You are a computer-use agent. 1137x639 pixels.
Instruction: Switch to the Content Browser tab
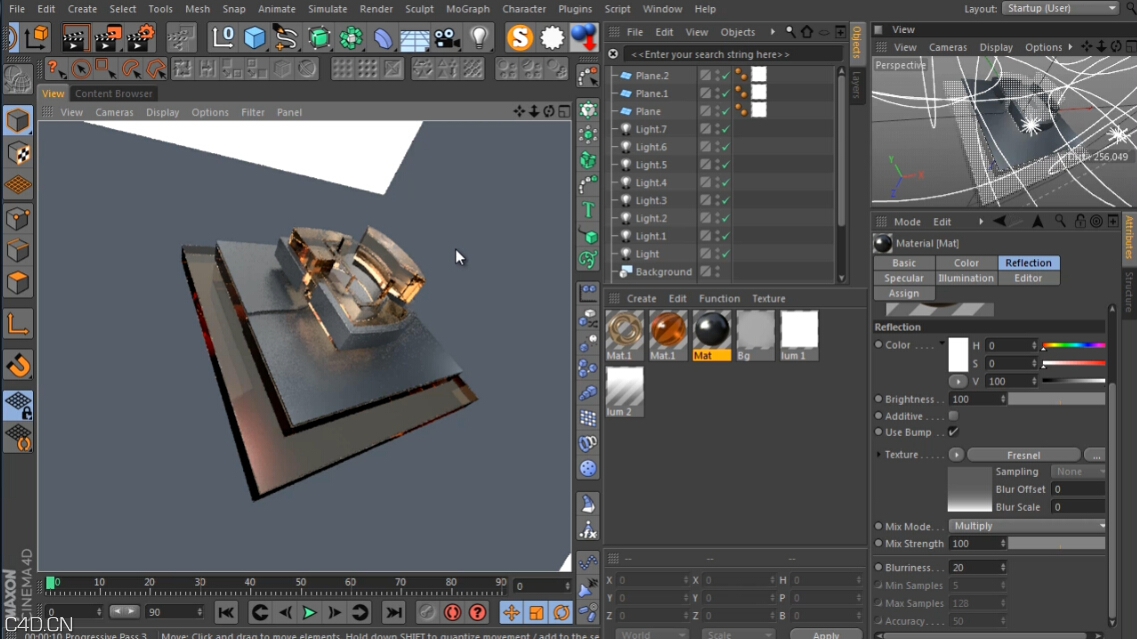tap(113, 94)
